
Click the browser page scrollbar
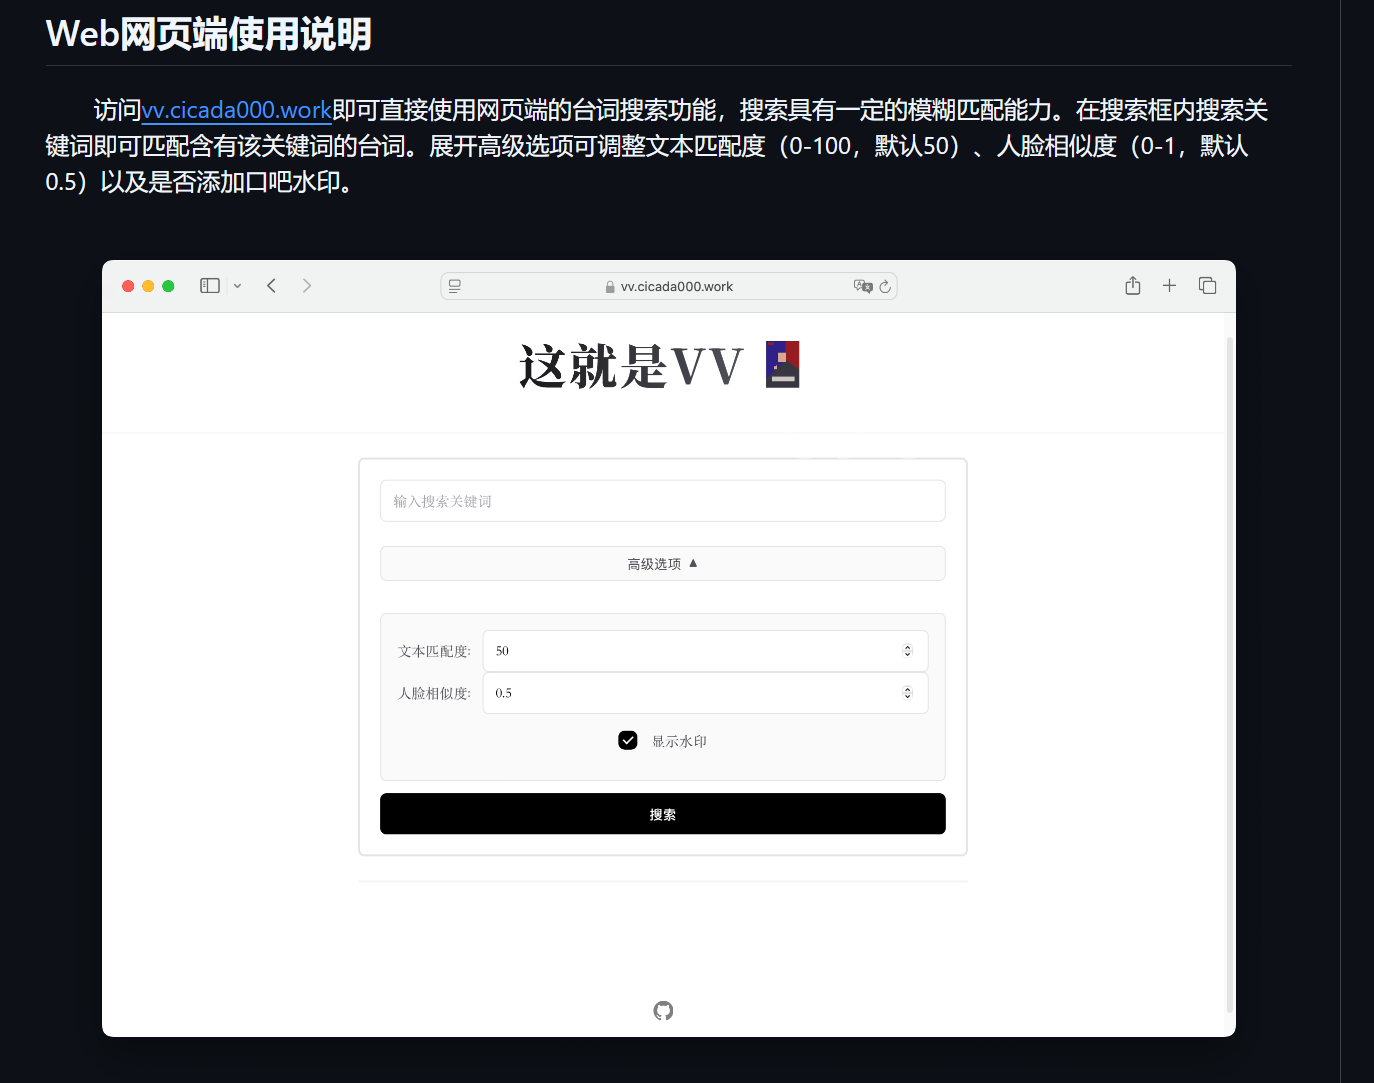click(x=1230, y=675)
